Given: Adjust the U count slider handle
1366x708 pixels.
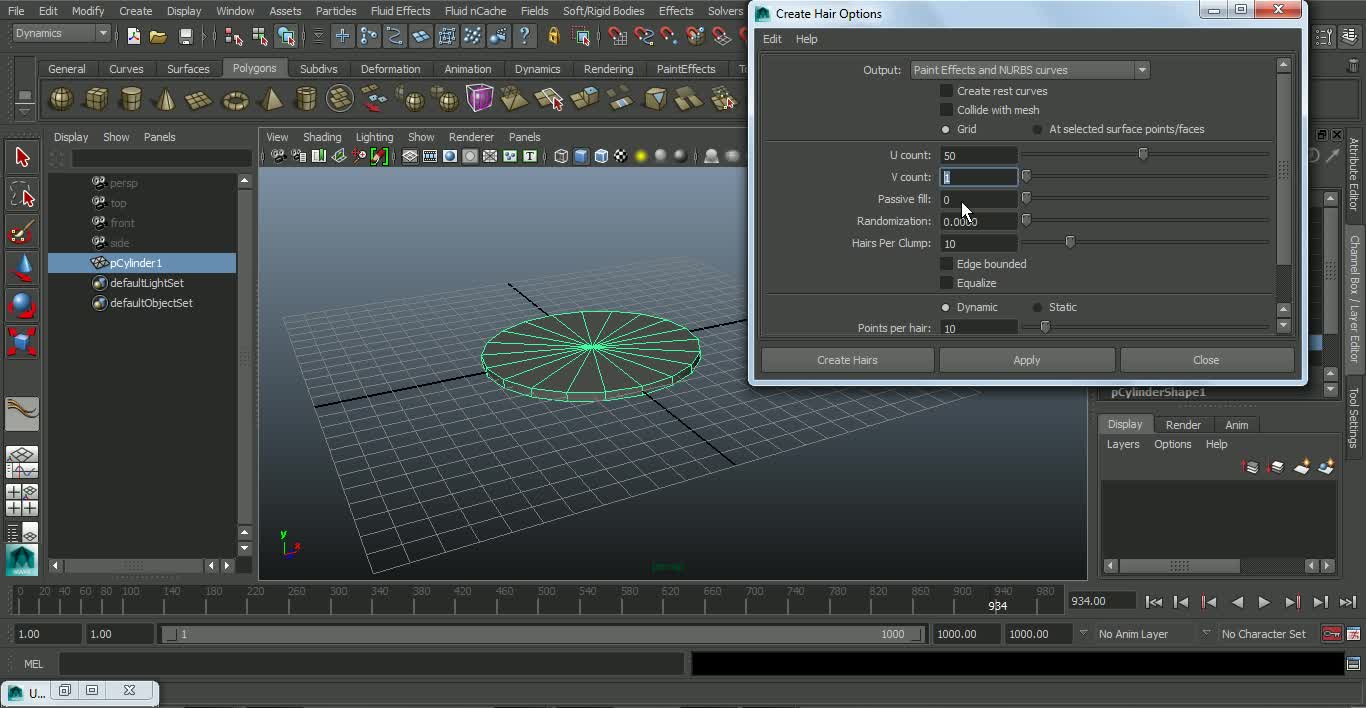Looking at the screenshot, I should click(x=1143, y=155).
